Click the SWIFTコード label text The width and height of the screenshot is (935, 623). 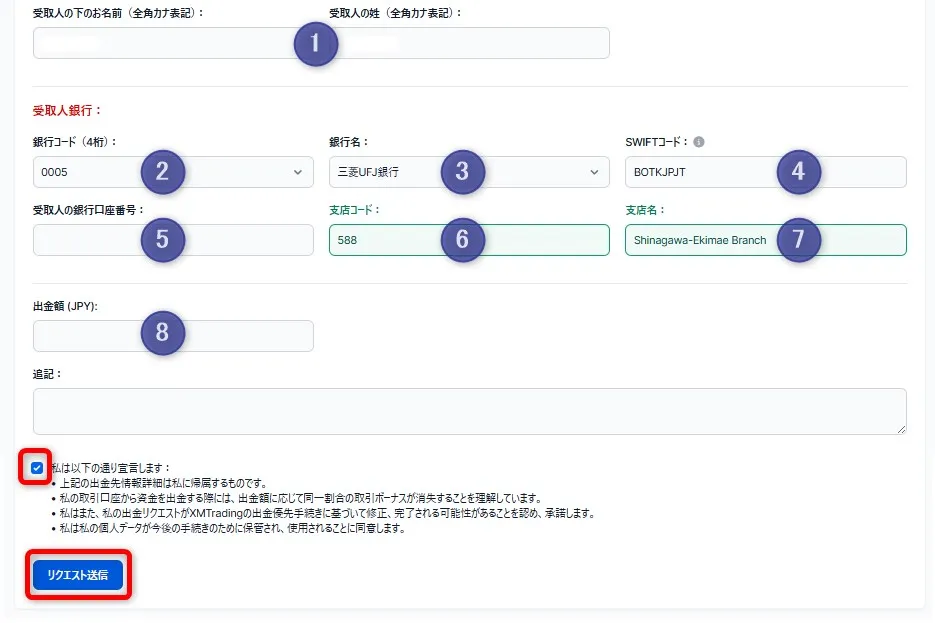coord(657,142)
